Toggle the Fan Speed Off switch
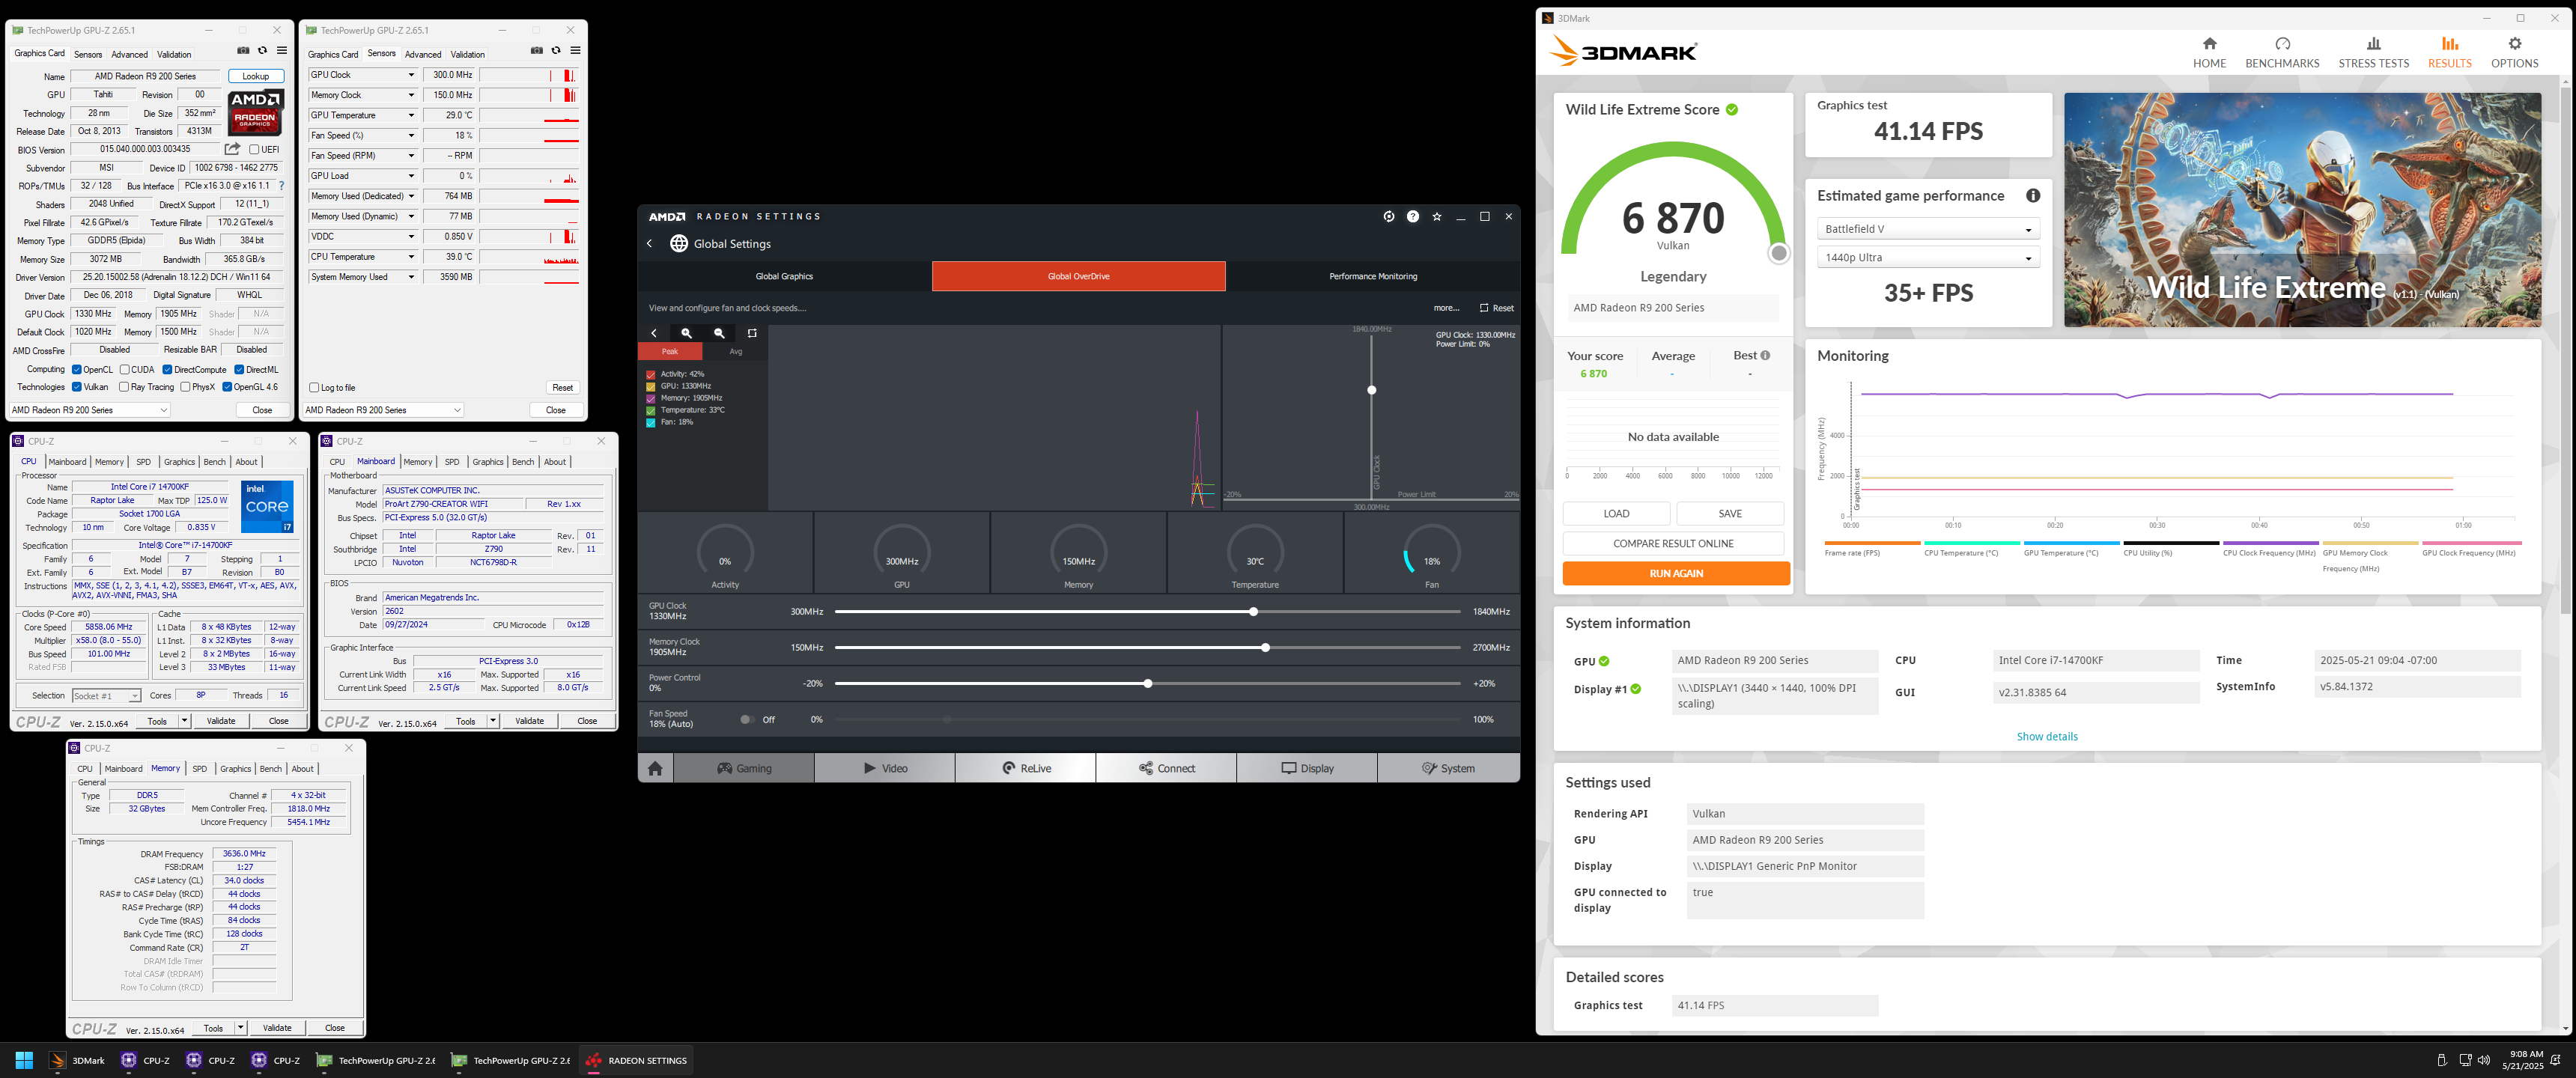 pos(748,719)
